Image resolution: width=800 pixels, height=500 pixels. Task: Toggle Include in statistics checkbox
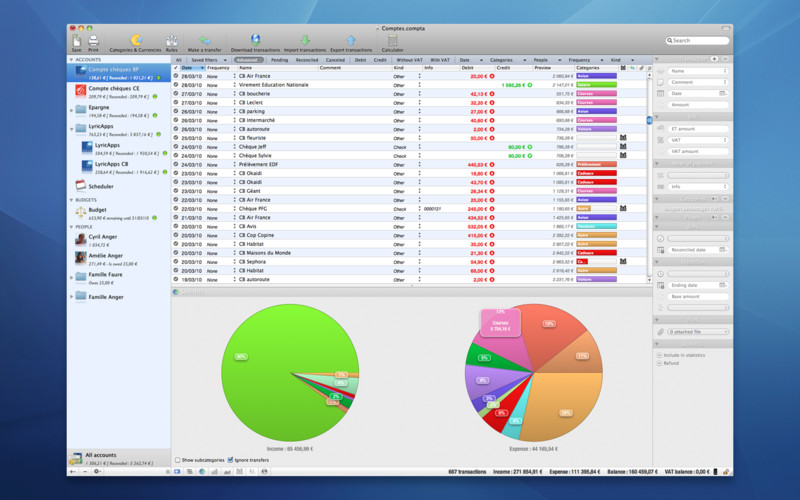click(659, 355)
